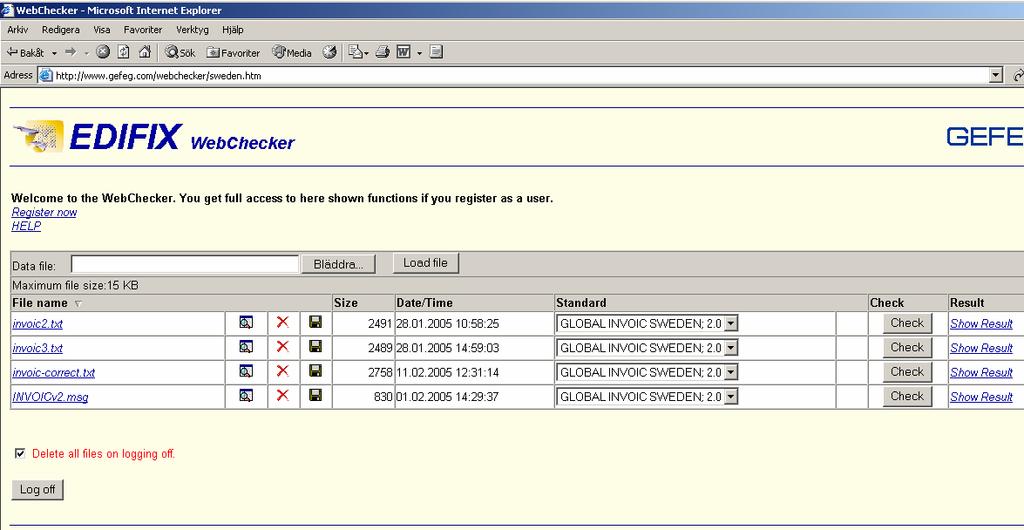Open the Edit with Word dropdown arrow

pos(419,53)
